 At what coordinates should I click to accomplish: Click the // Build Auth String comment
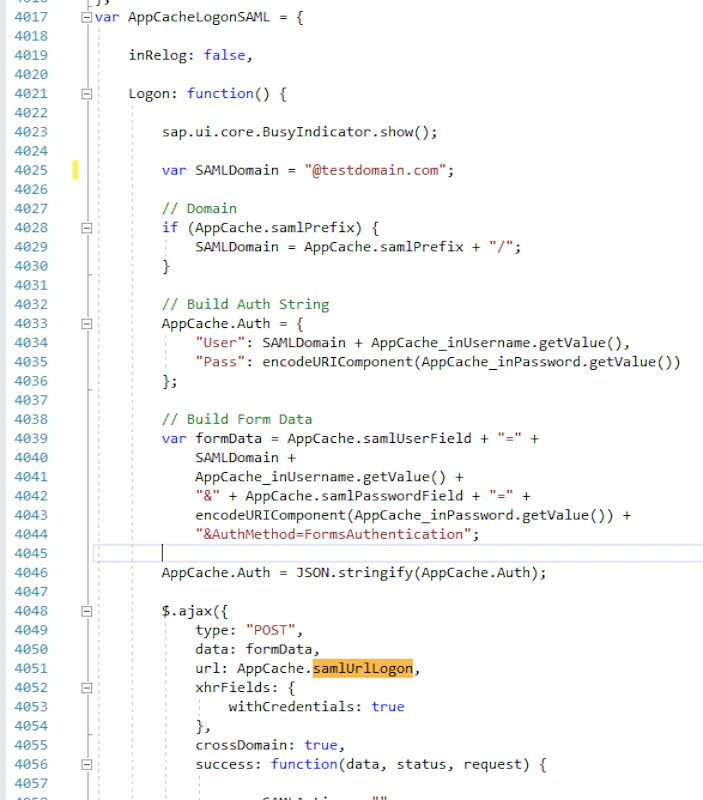tap(245, 305)
